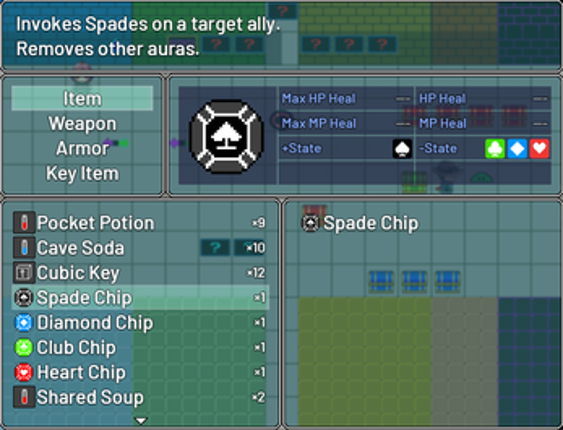The height and width of the screenshot is (430, 563).
Task: Click the green Club Chip icon
Action: click(x=24, y=347)
